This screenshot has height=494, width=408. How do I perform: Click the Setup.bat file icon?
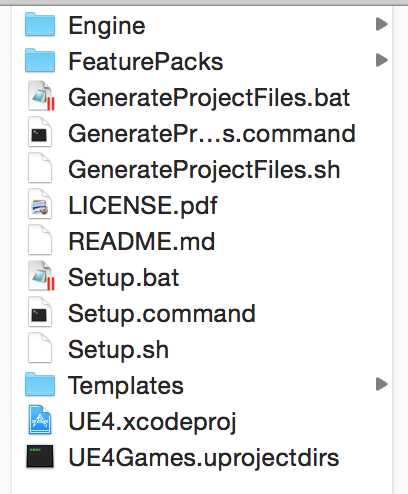coord(41,276)
